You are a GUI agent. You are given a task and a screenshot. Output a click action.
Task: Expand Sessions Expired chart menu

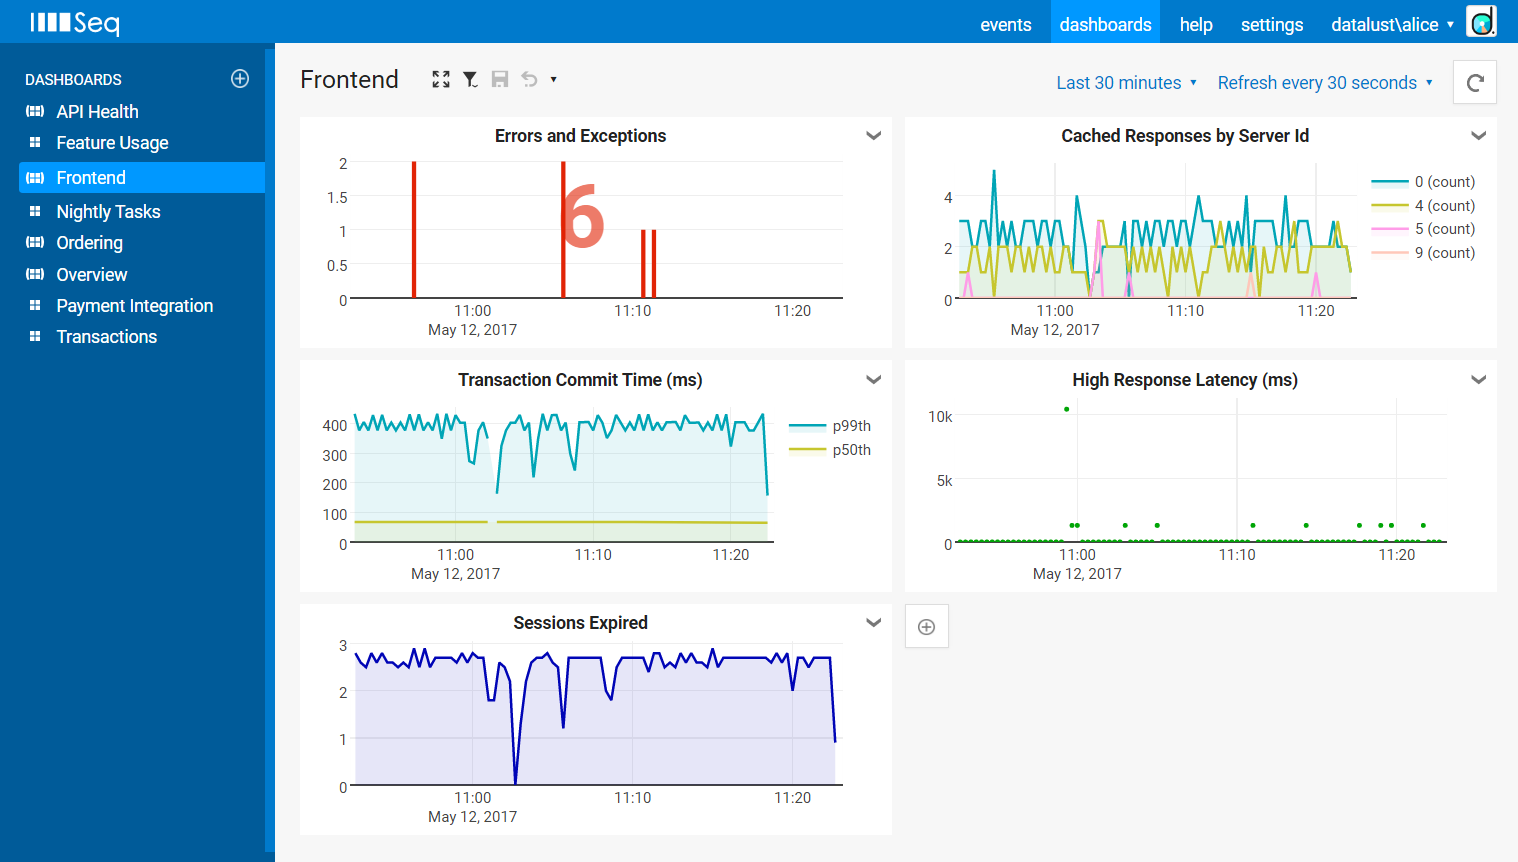click(873, 623)
